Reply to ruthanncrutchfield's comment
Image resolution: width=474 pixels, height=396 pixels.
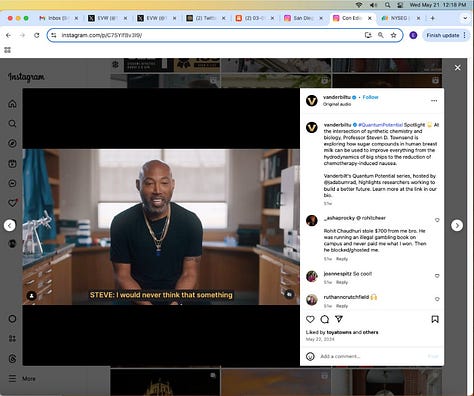point(342,306)
